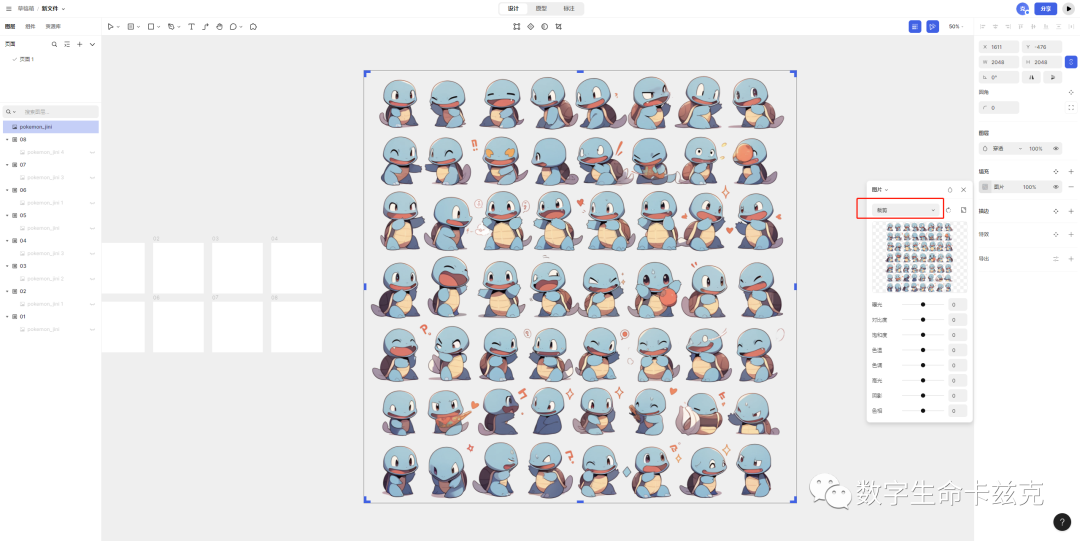This screenshot has height=541, width=1080.
Task: Click the independent corners icon
Action: (x=1071, y=108)
